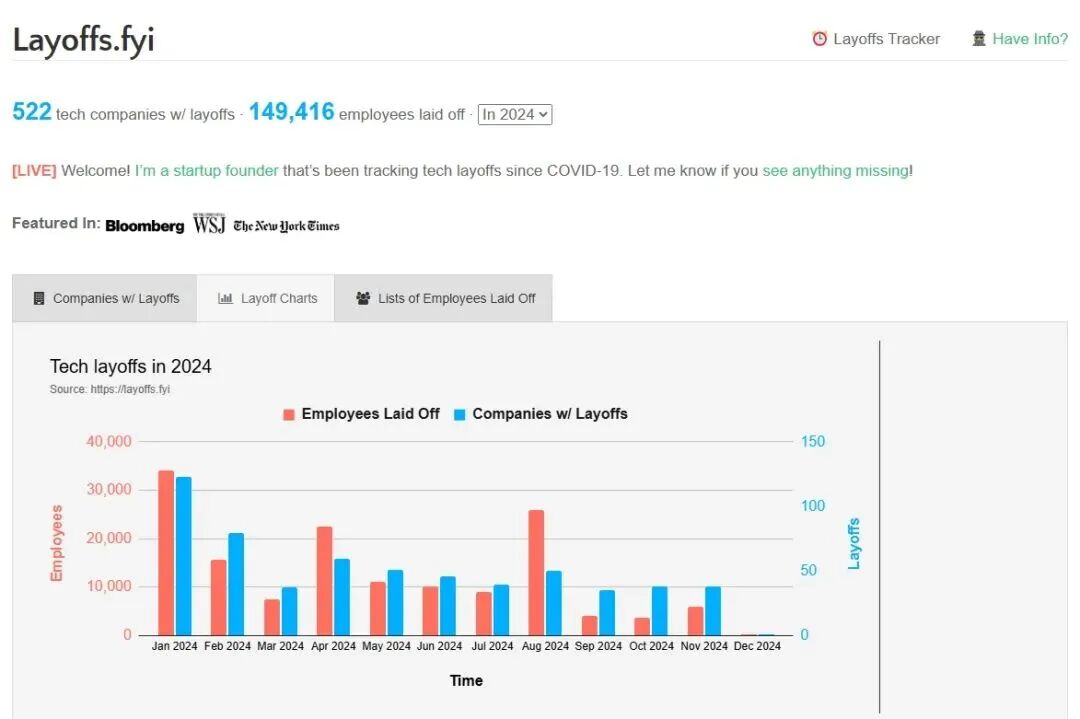1080x719 pixels.
Task: Click the Tech layoffs in 2024 chart title
Action: (130, 366)
